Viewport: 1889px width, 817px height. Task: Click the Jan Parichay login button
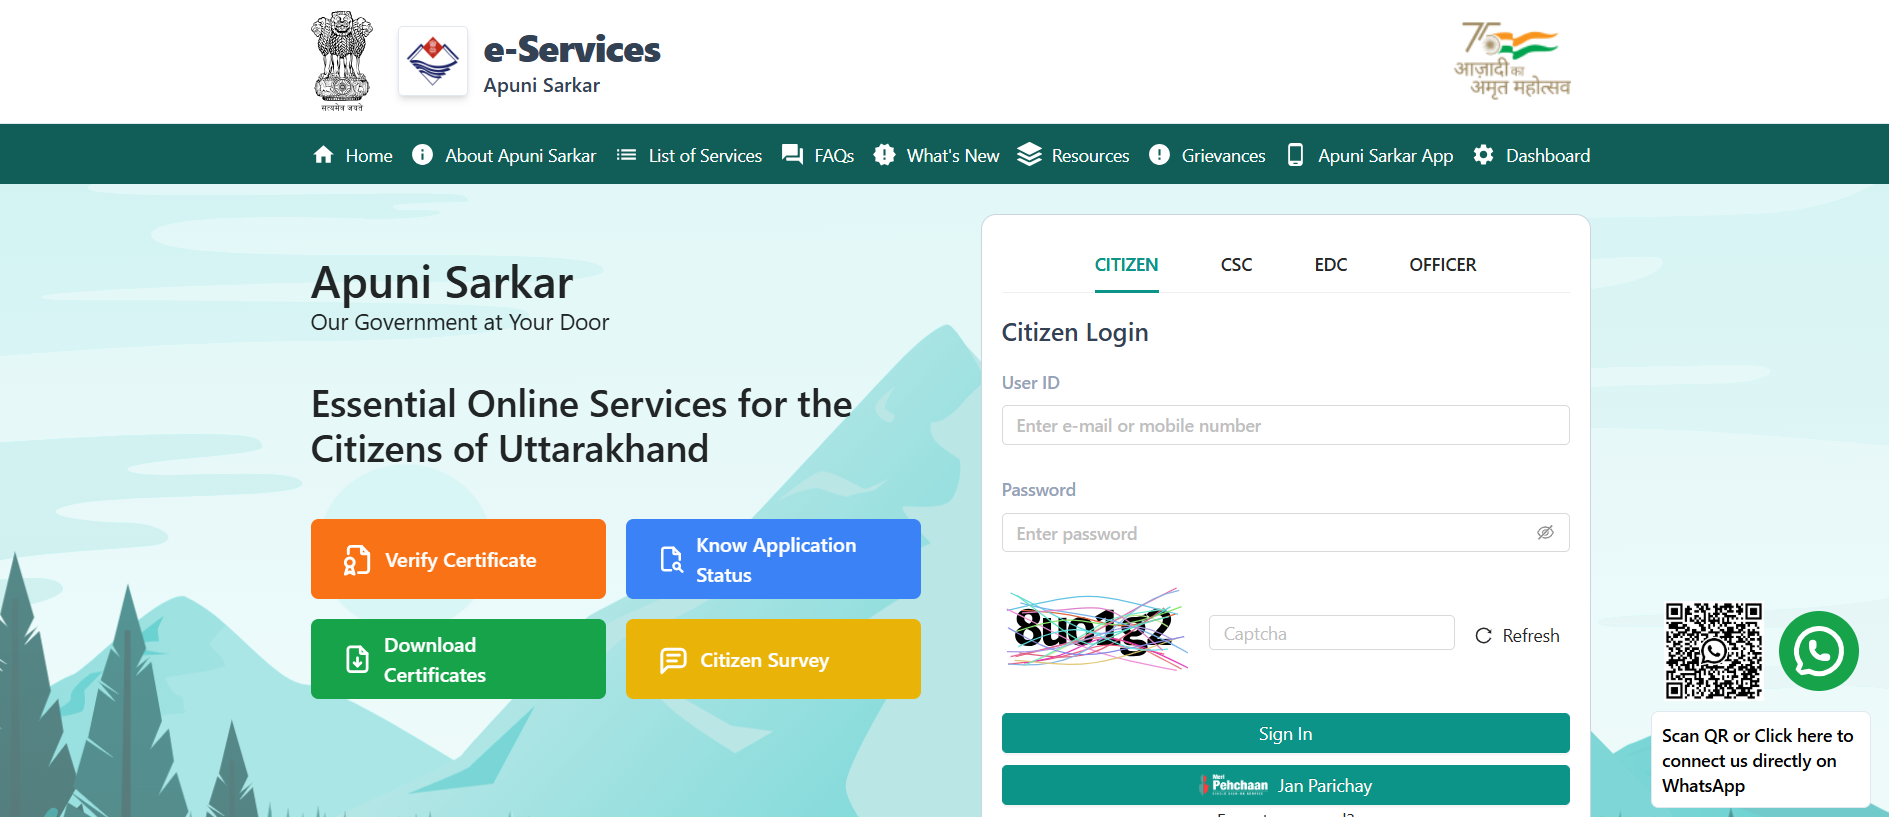[x=1285, y=785]
